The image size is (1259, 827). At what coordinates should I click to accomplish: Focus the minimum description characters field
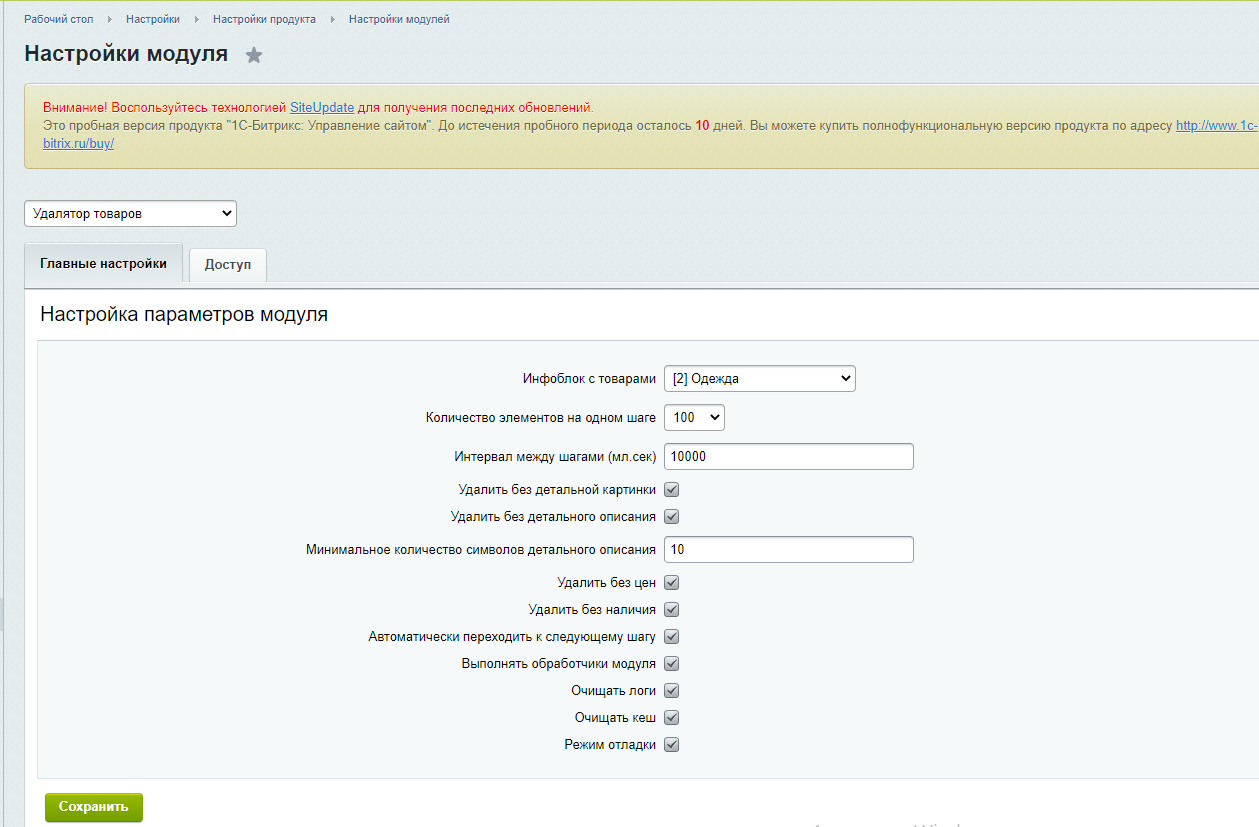(x=788, y=549)
